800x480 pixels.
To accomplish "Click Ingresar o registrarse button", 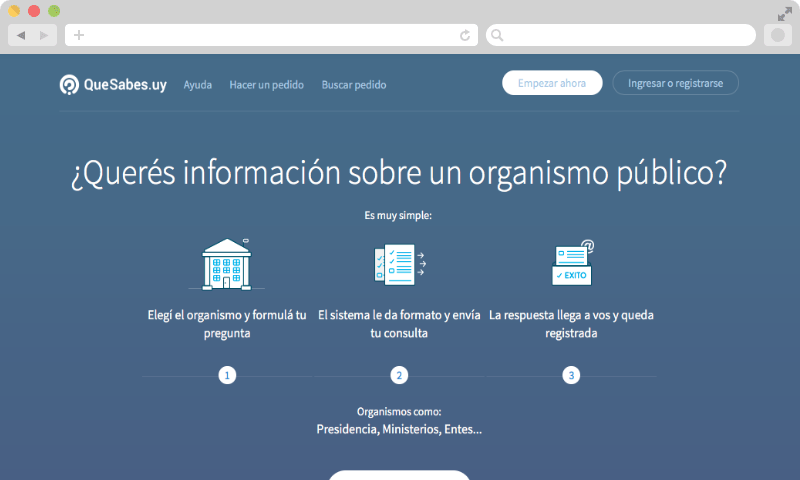I will [x=675, y=83].
